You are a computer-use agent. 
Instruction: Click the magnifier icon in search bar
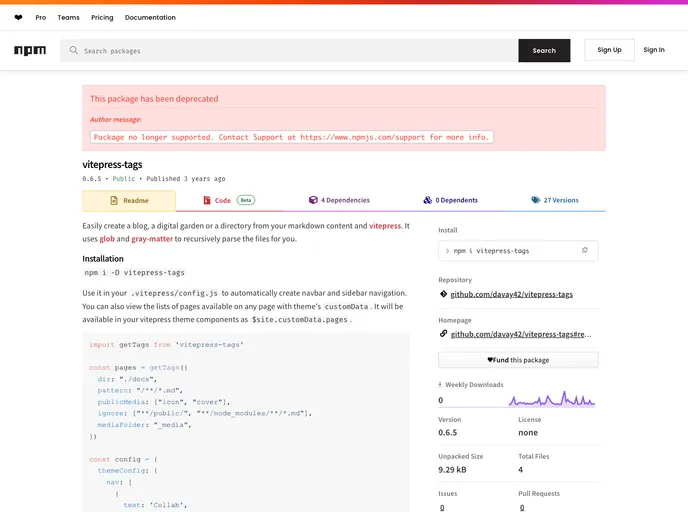(74, 50)
